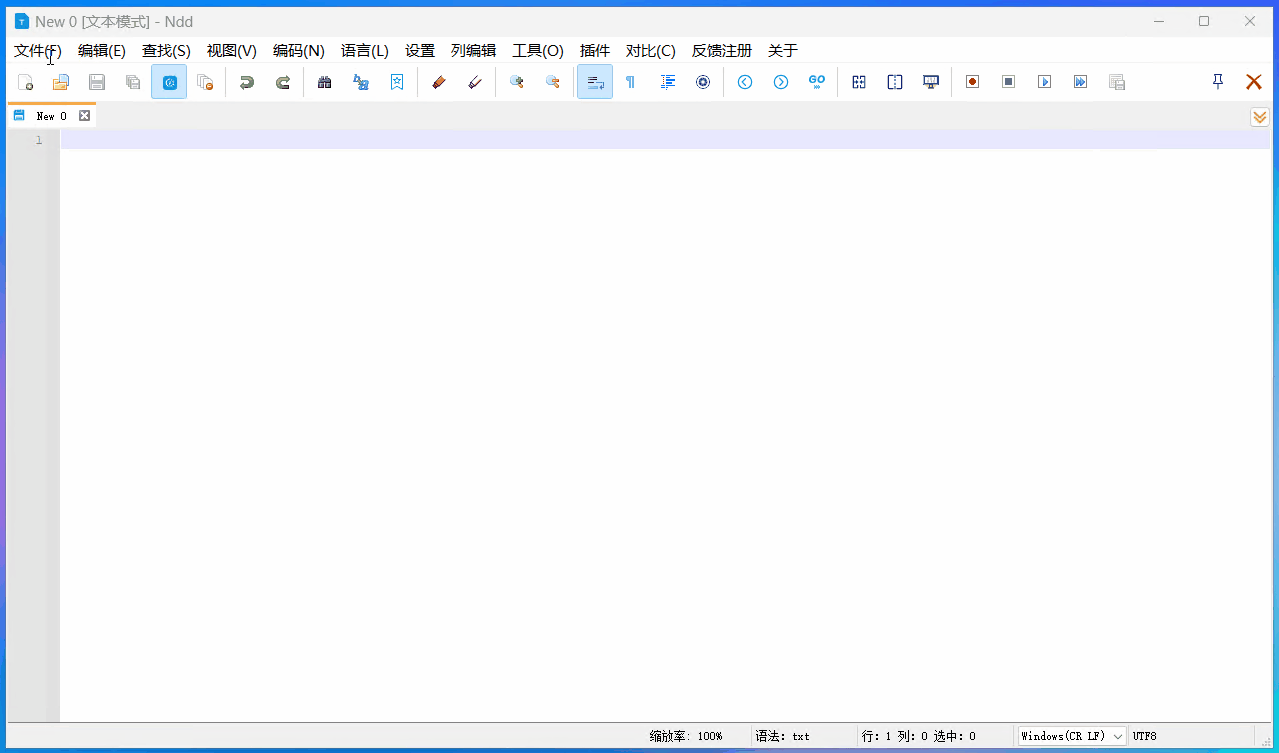Image resolution: width=1279 pixels, height=753 pixels.
Task: Open the 关于 menu
Action: (x=783, y=51)
